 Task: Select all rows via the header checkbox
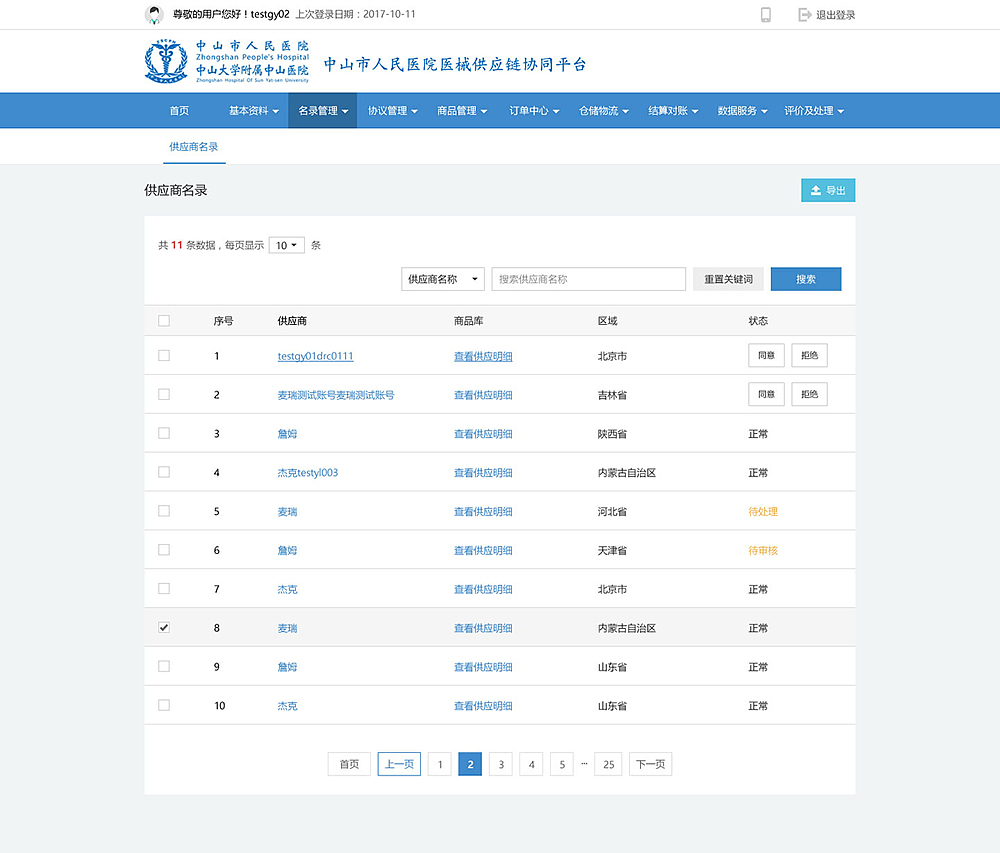click(x=163, y=320)
